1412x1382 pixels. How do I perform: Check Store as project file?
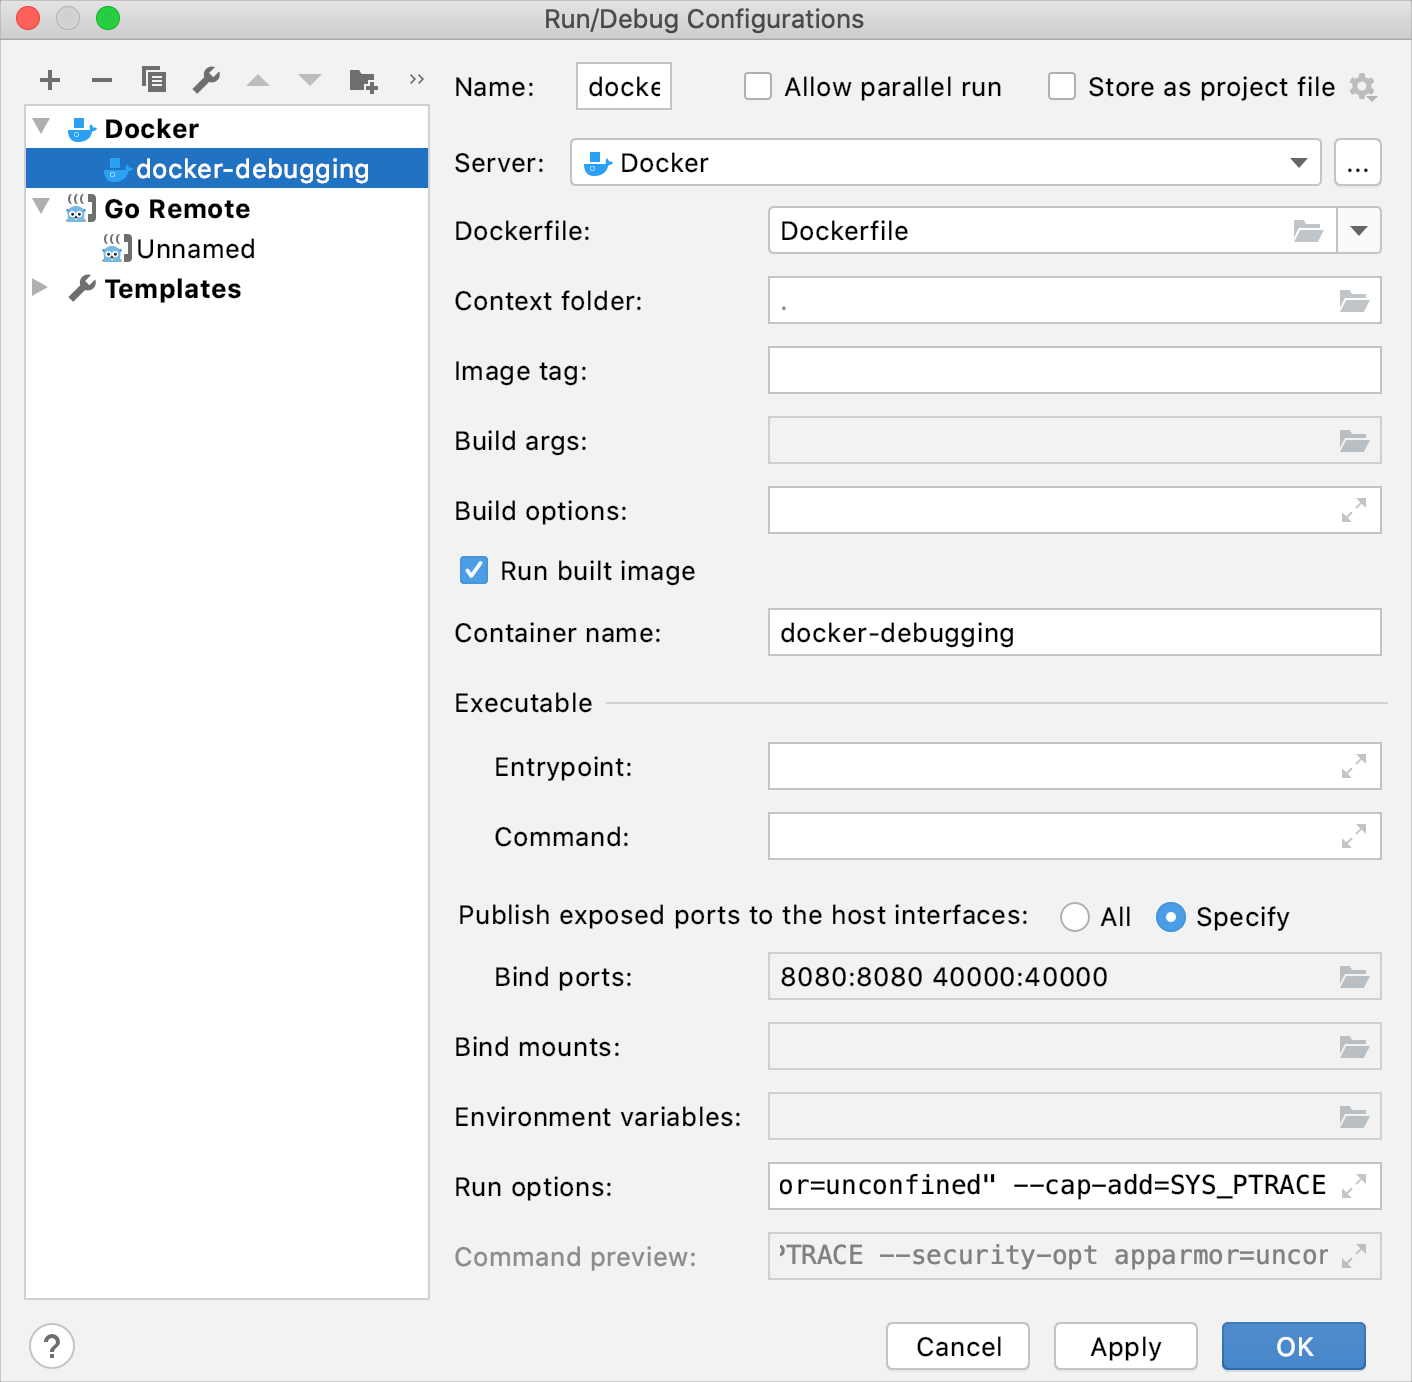coord(1061,87)
